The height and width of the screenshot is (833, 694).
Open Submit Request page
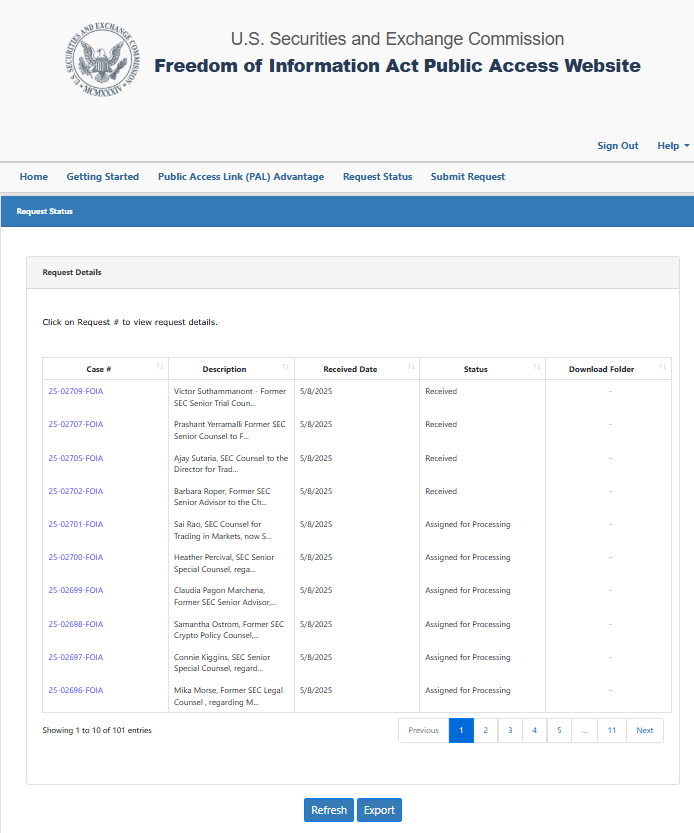468,177
